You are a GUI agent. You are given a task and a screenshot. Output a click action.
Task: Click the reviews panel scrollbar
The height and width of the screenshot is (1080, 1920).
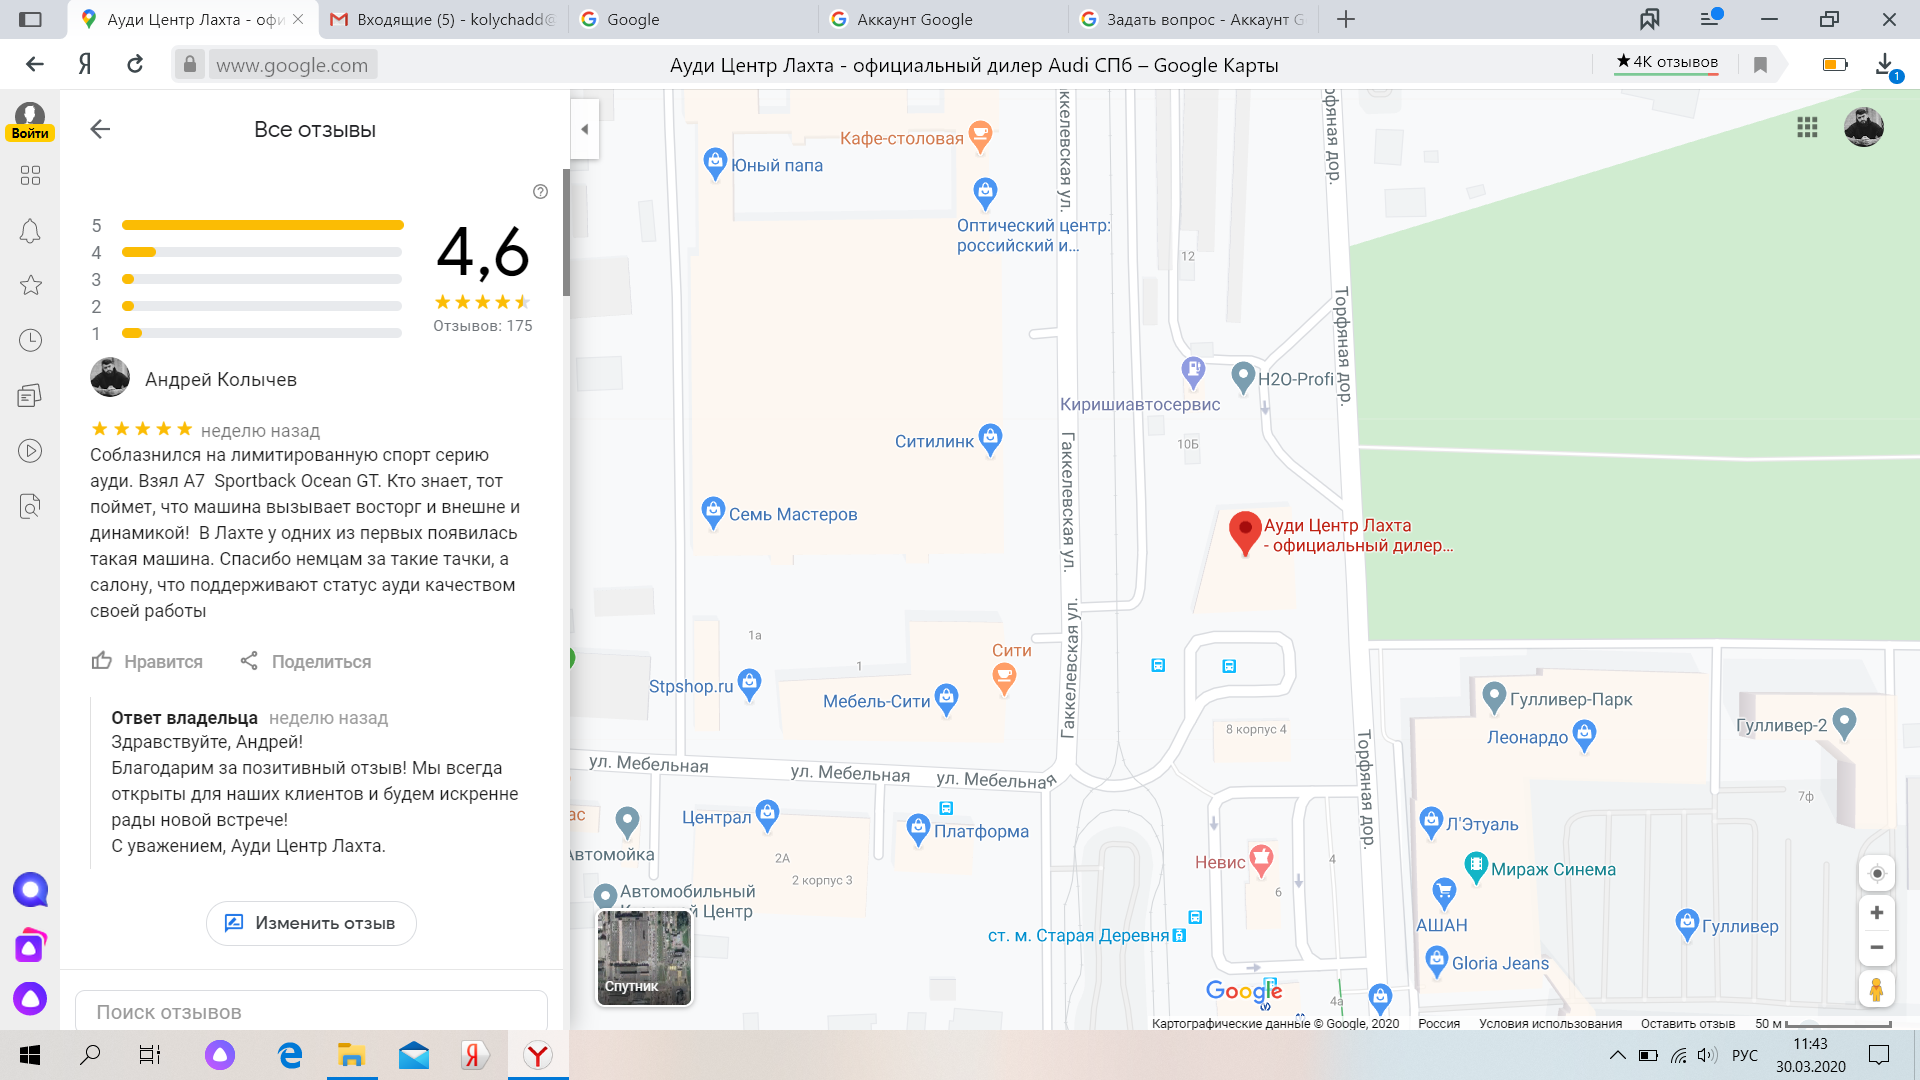click(566, 232)
